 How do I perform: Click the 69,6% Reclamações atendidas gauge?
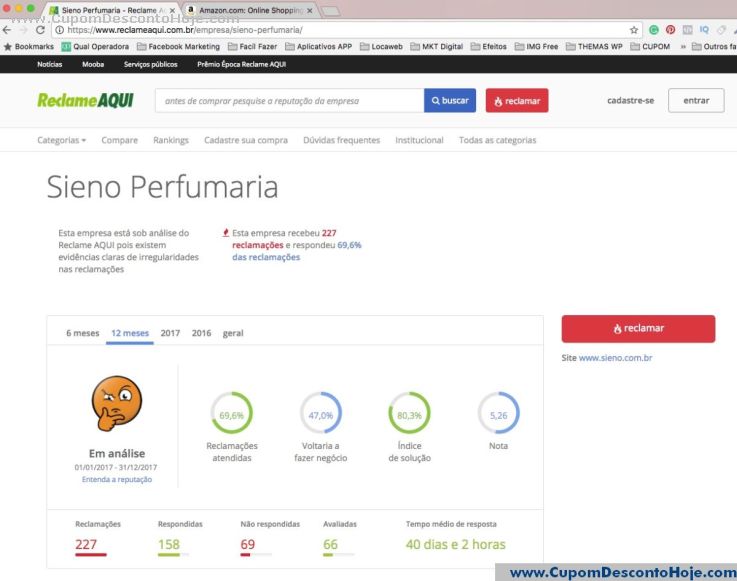[231, 413]
